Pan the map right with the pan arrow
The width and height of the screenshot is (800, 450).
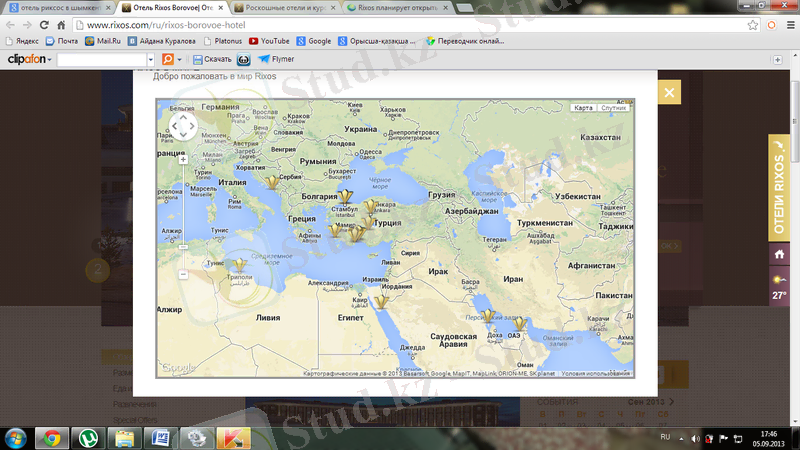tap(192, 126)
